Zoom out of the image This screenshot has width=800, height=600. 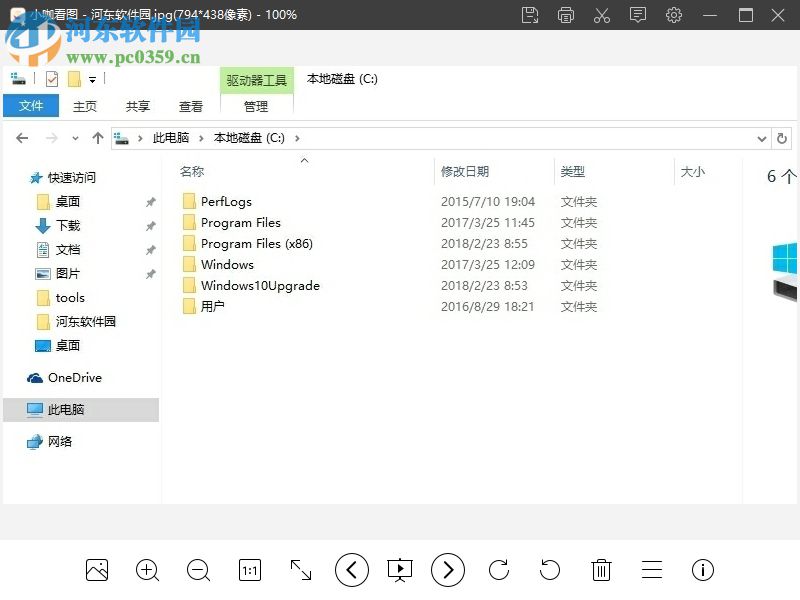point(198,570)
